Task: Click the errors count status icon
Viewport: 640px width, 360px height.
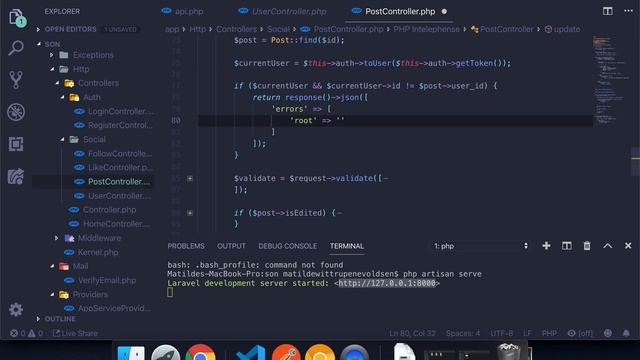Action: 18,333
